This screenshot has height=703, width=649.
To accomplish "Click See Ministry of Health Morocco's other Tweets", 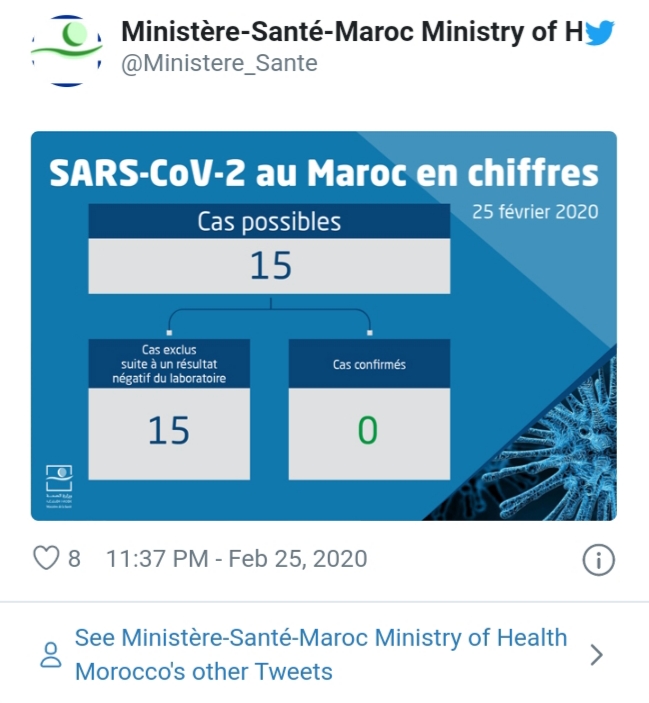I will coord(321,655).
